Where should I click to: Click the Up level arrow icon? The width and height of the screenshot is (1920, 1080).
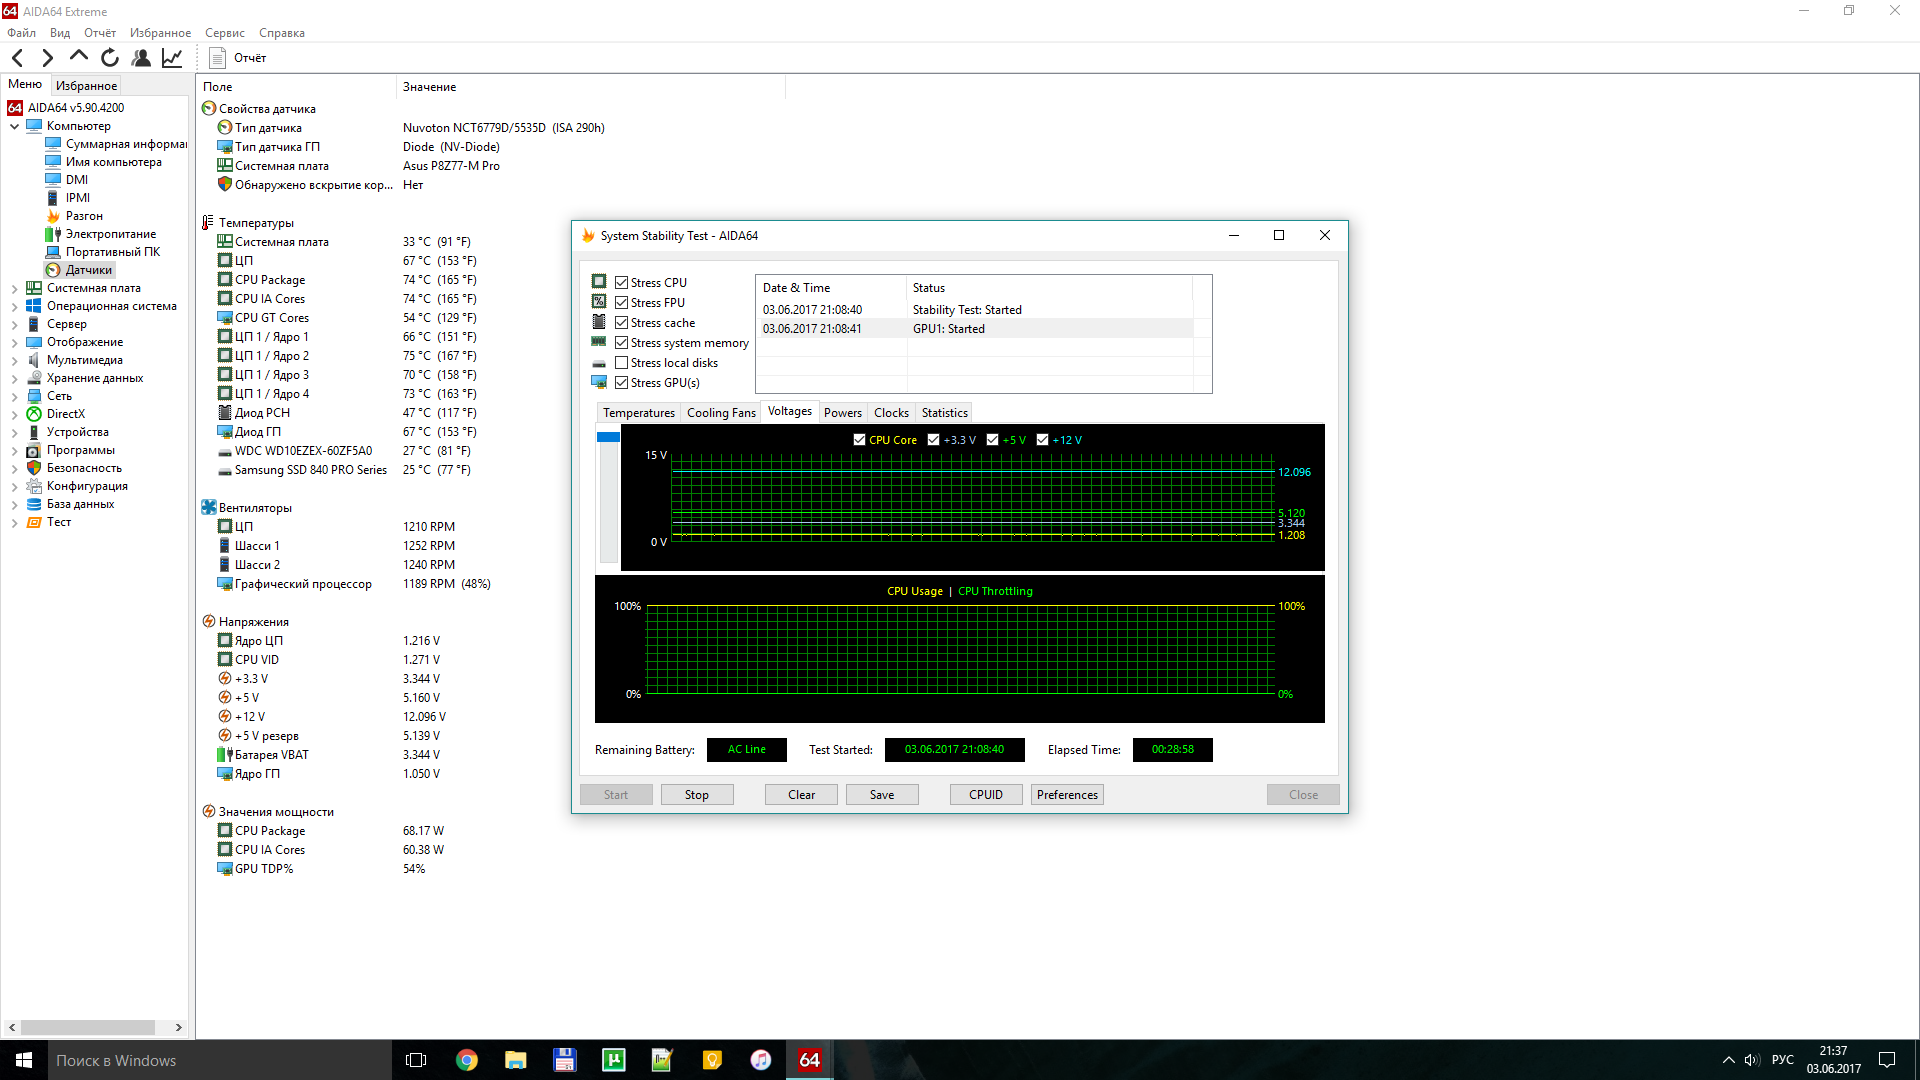pos(79,57)
